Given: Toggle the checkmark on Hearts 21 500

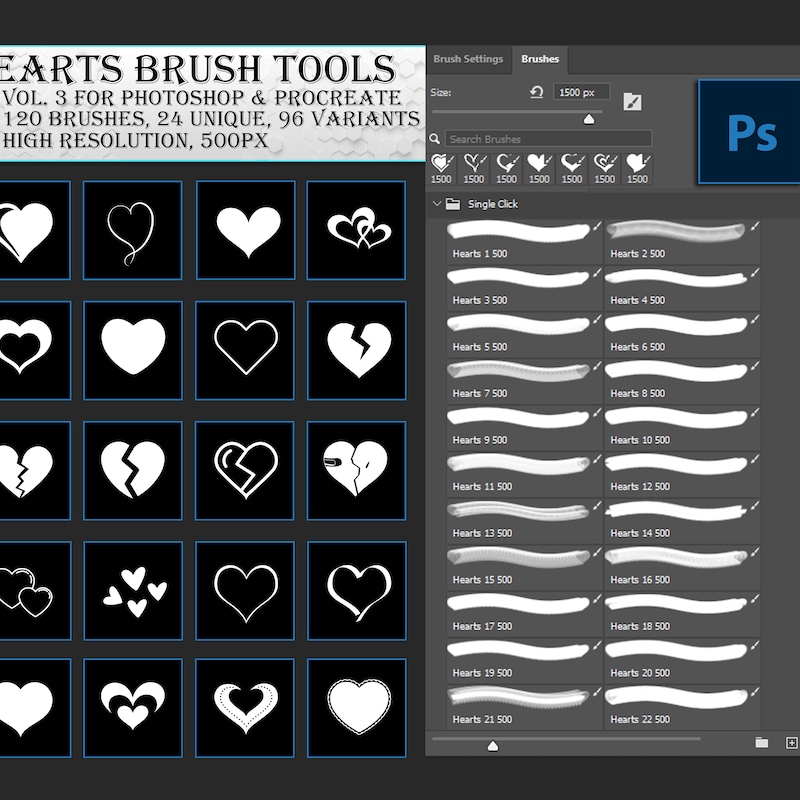Looking at the screenshot, I should tap(596, 693).
